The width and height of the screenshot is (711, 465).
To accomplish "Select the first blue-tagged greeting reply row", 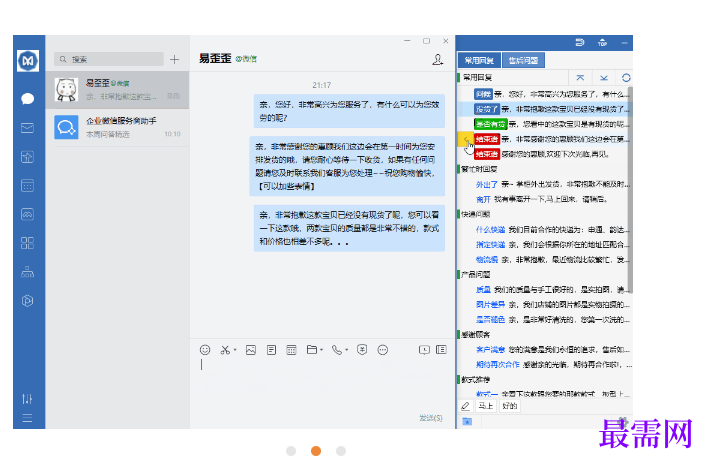I will point(544,94).
